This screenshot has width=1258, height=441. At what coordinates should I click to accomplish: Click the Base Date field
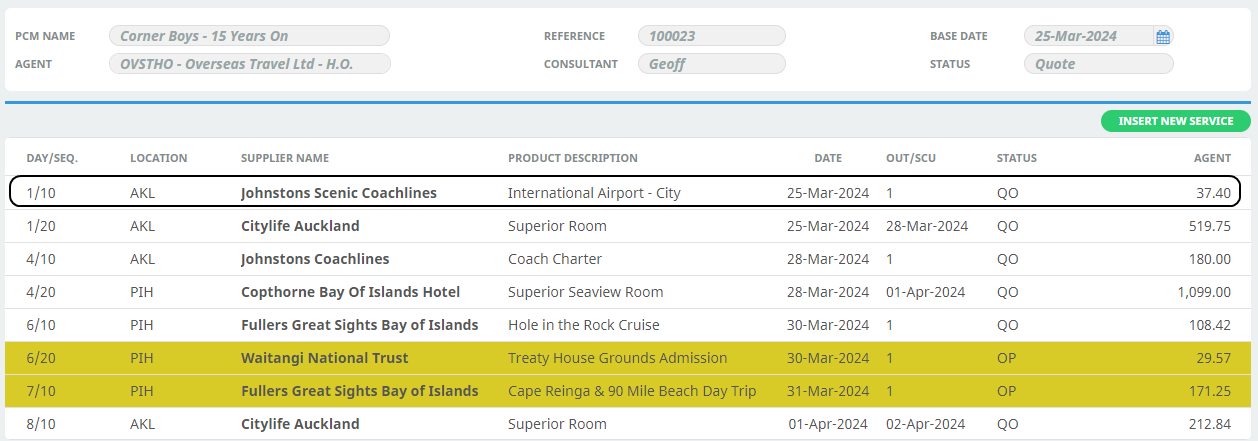point(1088,36)
